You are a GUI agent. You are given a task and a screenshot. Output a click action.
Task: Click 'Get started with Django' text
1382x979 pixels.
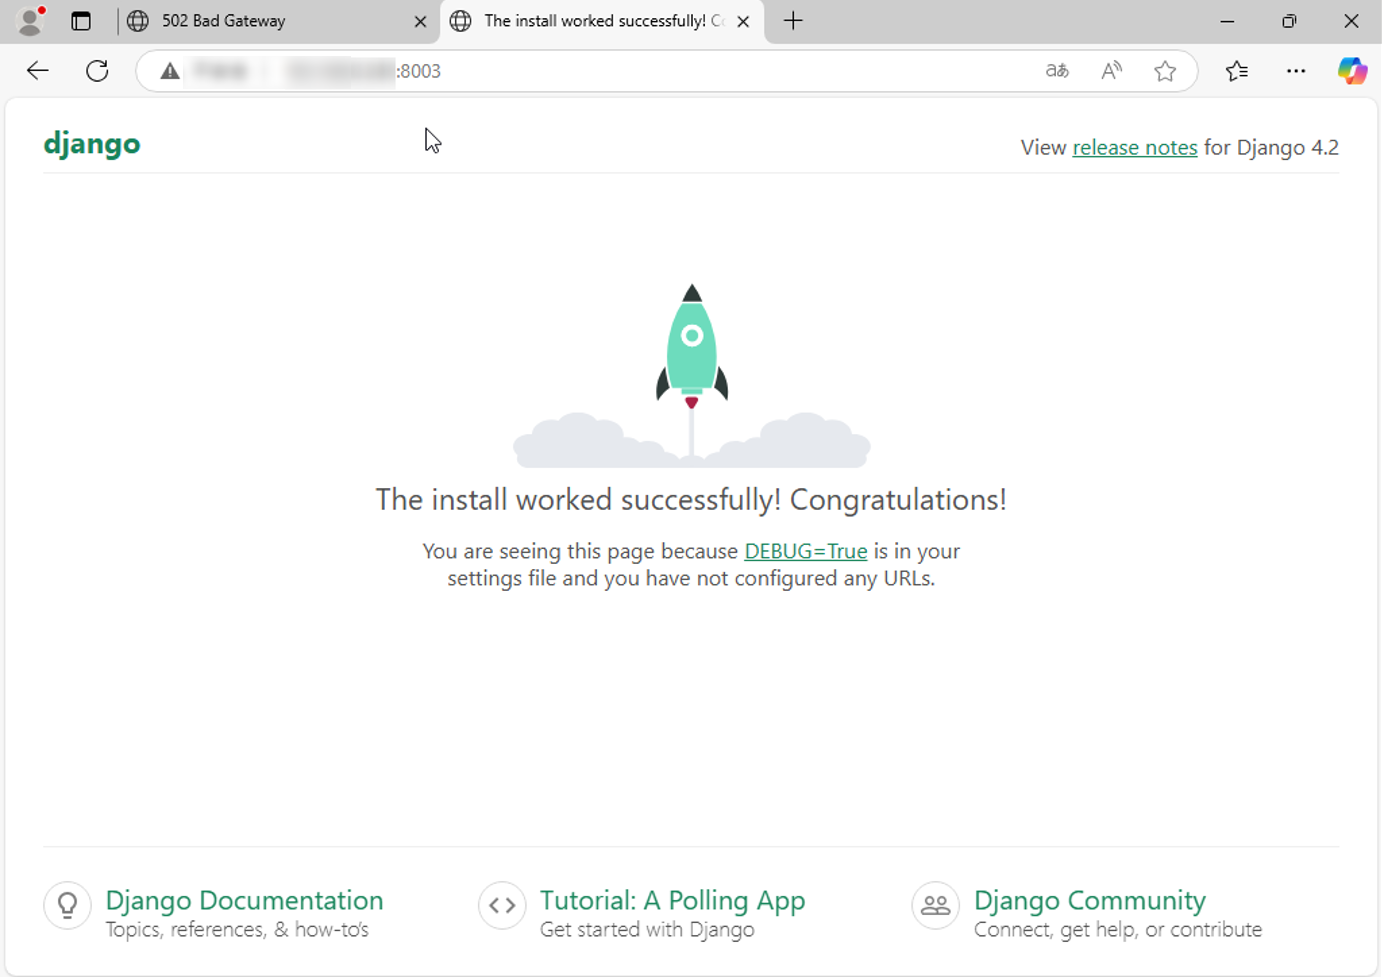pos(647,930)
